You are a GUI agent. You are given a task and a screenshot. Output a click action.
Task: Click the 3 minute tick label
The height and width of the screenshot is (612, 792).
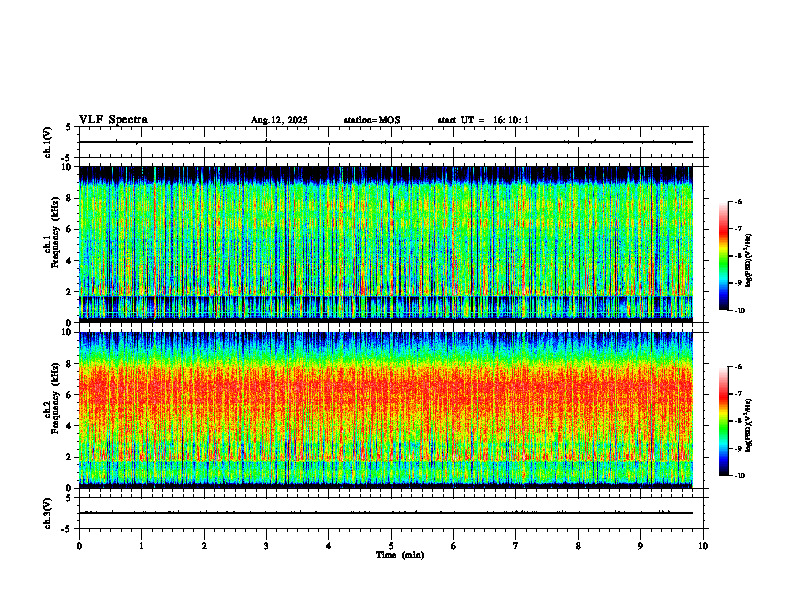(266, 546)
